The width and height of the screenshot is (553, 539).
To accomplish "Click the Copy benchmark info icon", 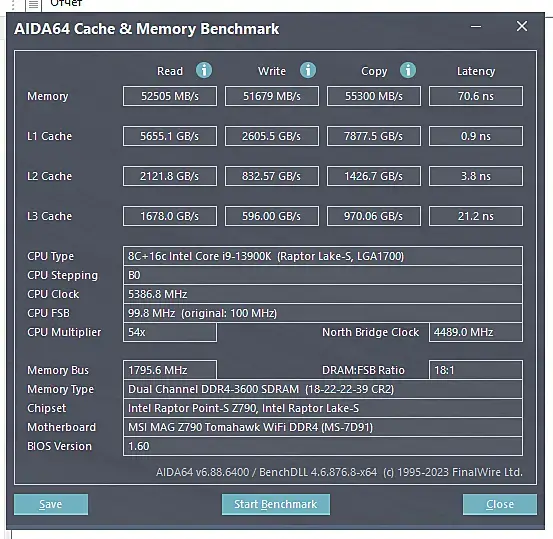I will pos(408,70).
